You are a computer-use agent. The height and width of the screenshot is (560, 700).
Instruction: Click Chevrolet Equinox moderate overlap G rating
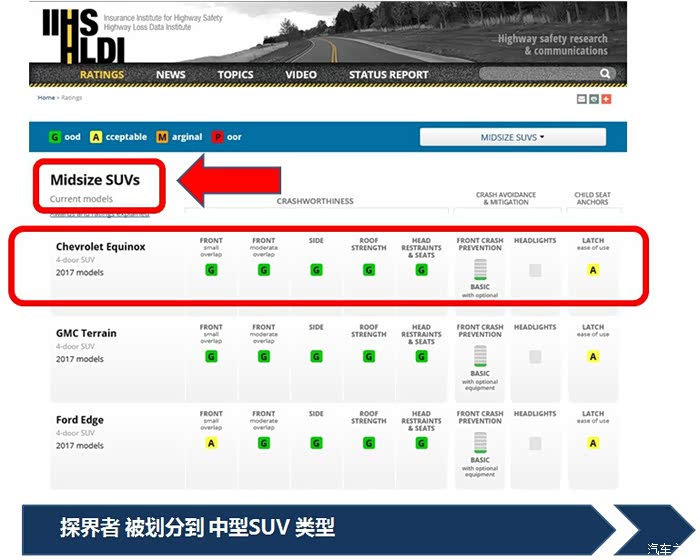pyautogui.click(x=264, y=270)
